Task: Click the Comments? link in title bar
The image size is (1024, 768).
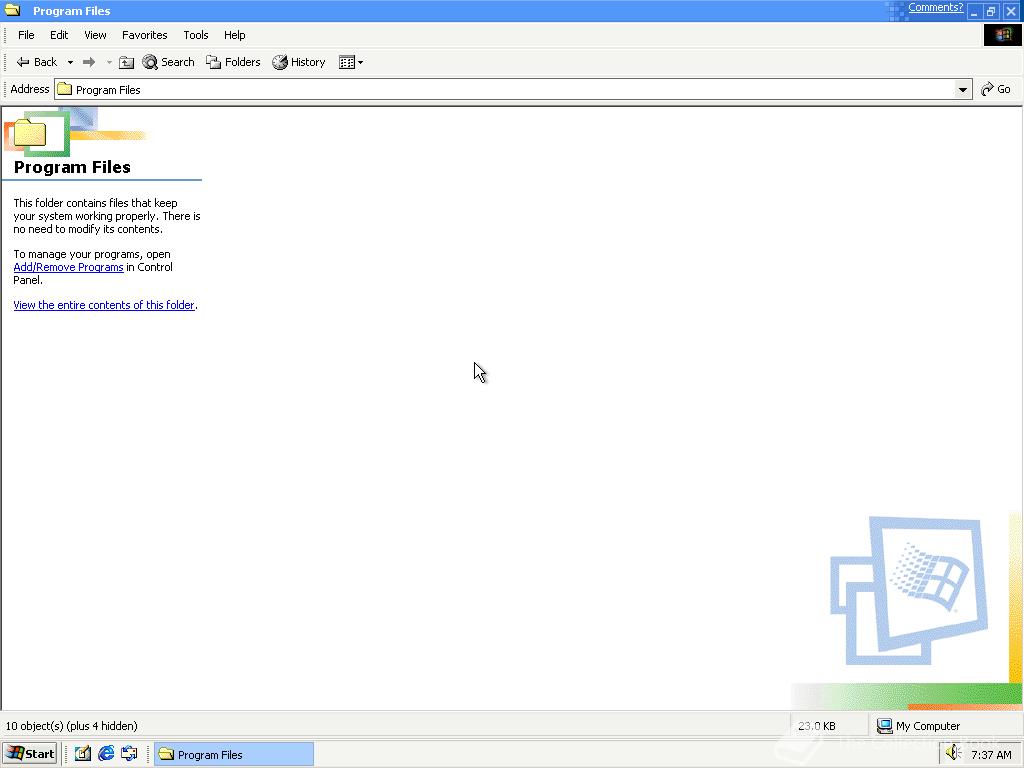Action: pos(935,8)
